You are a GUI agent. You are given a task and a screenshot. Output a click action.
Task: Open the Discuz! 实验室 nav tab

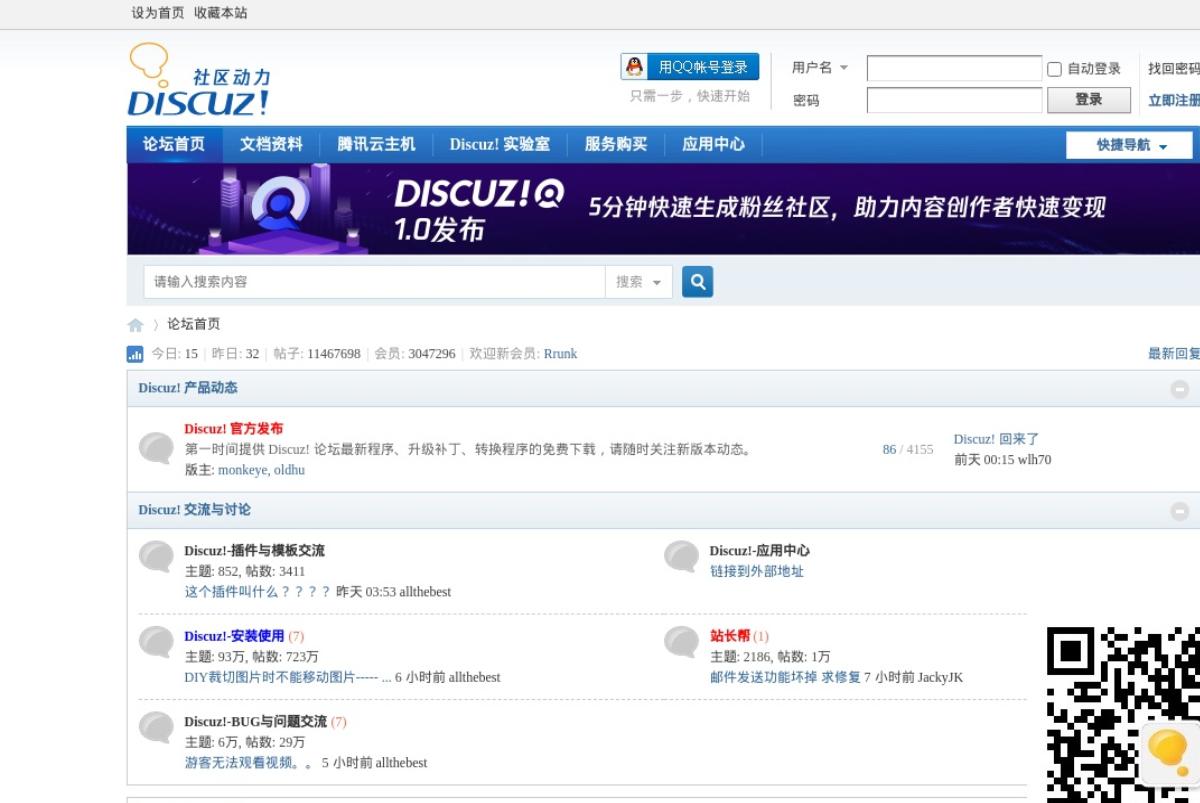(500, 144)
